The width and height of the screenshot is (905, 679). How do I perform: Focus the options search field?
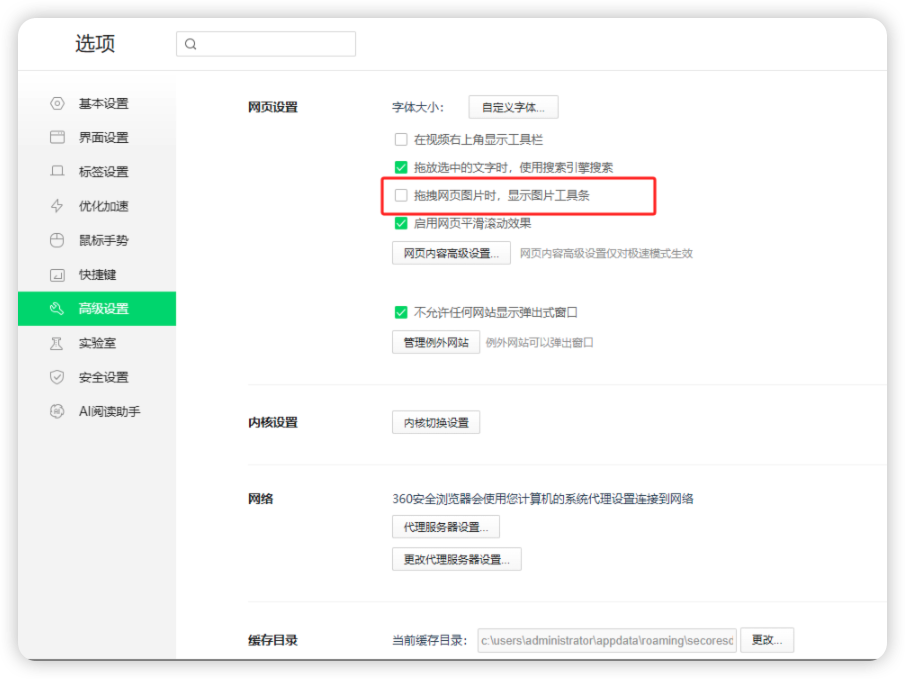266,44
